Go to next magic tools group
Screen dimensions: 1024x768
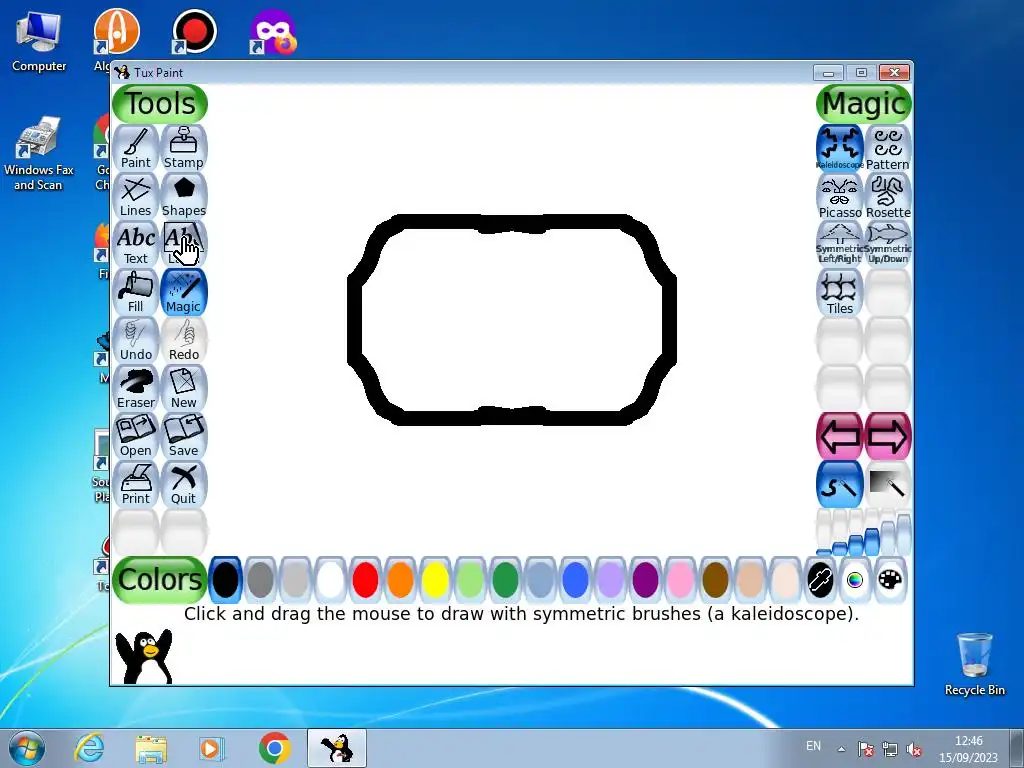(x=888, y=436)
